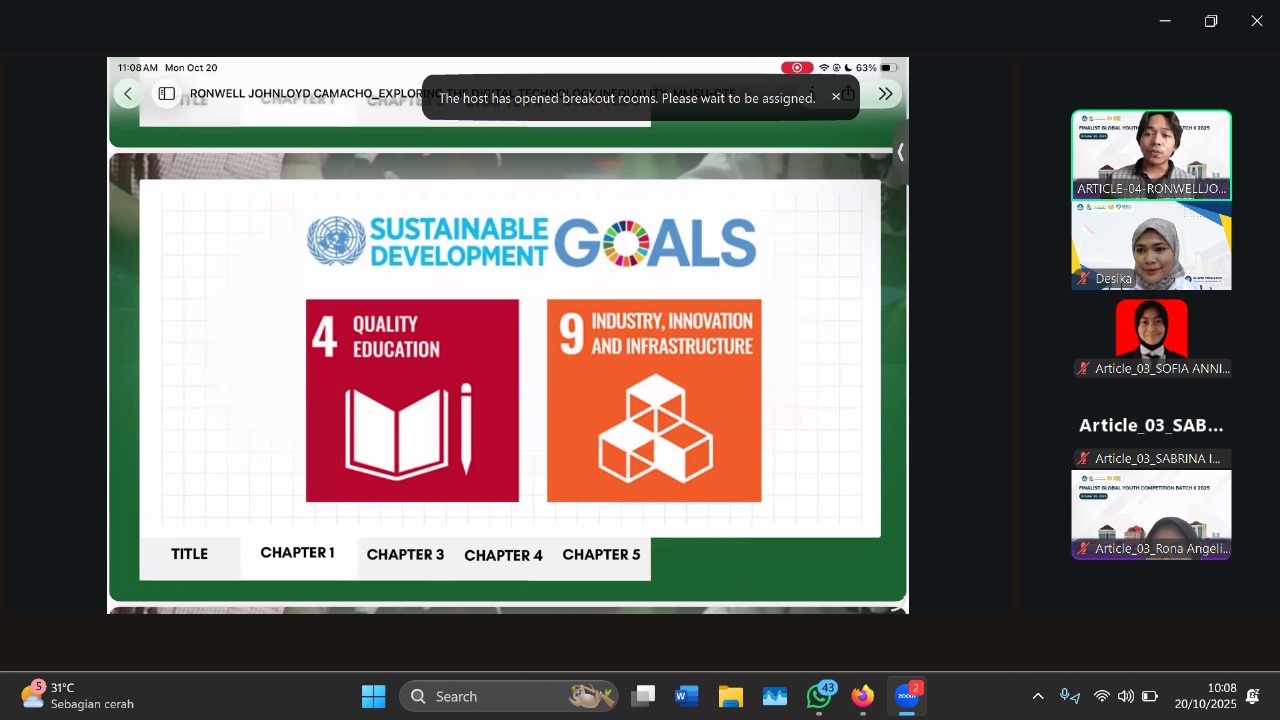The width and height of the screenshot is (1280, 720).
Task: Toggle the sidebar panel icon
Action: point(167,94)
